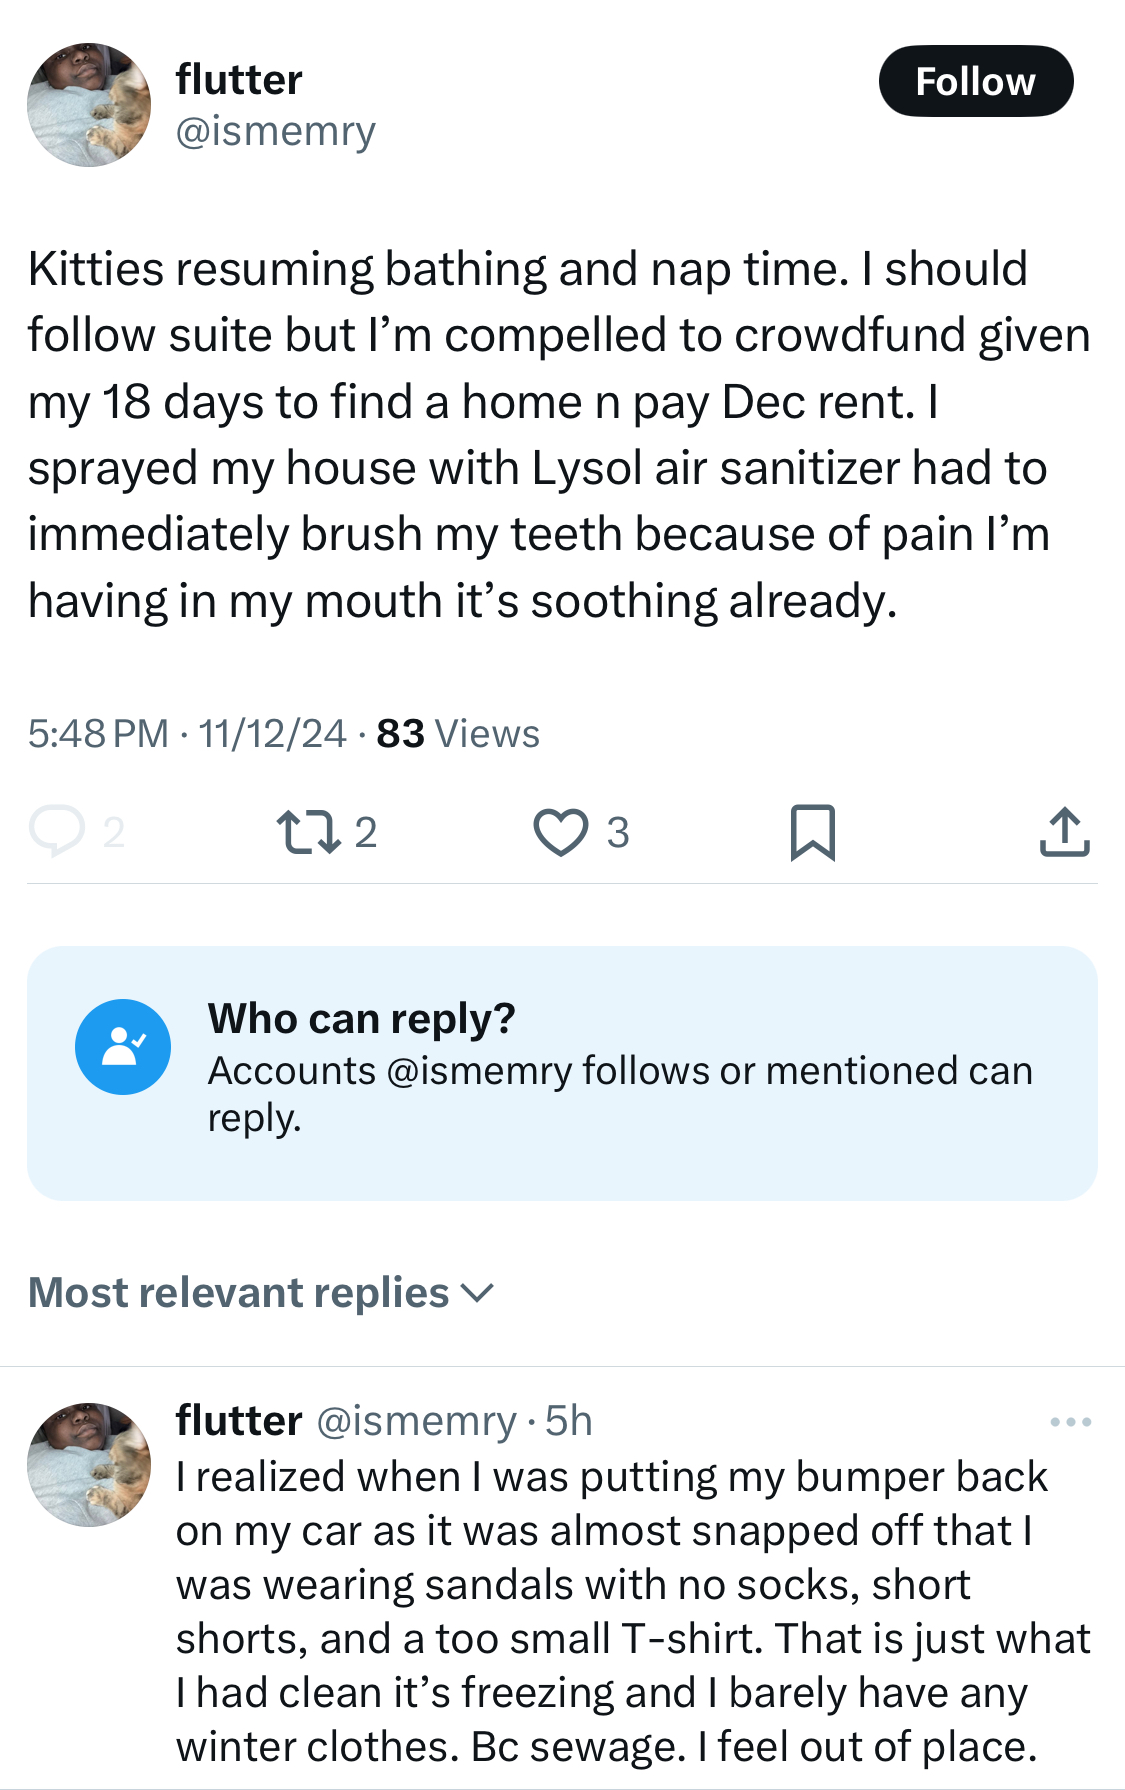
Task: Open the three-dot menu on reply
Action: [x=1071, y=1421]
